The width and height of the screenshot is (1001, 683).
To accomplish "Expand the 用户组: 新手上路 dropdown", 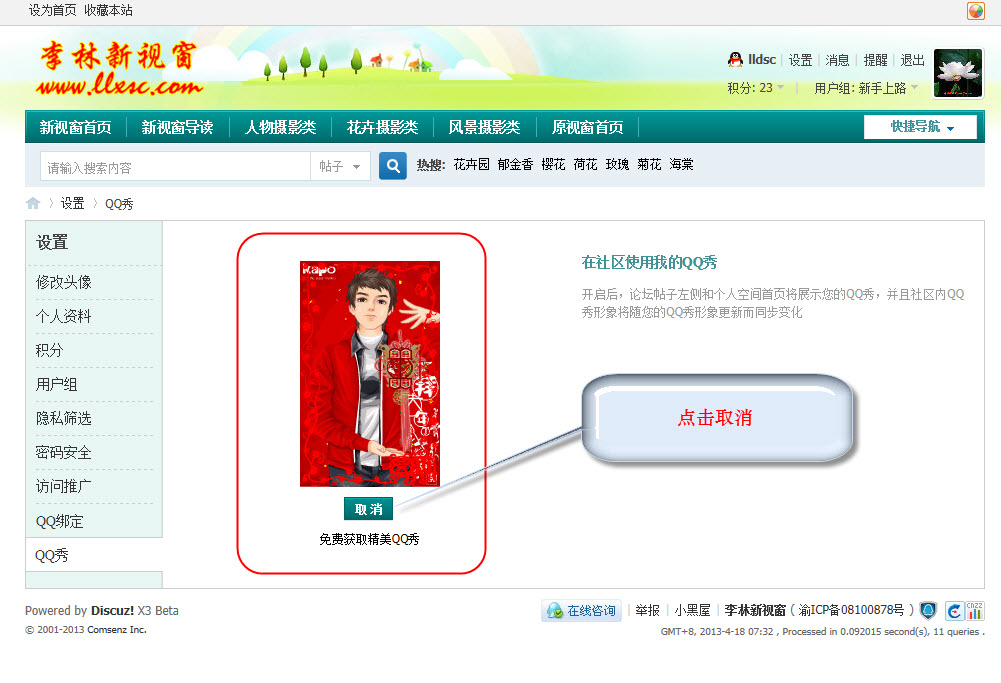I will pyautogui.click(x=866, y=88).
